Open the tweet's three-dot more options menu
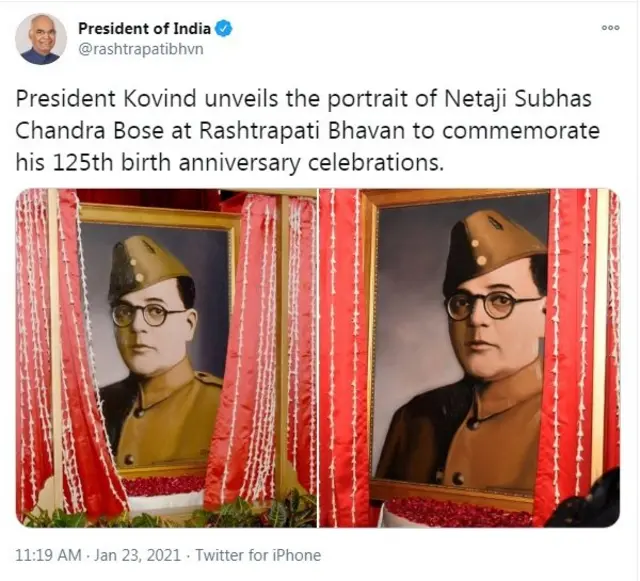The image size is (640, 581). coord(610,29)
